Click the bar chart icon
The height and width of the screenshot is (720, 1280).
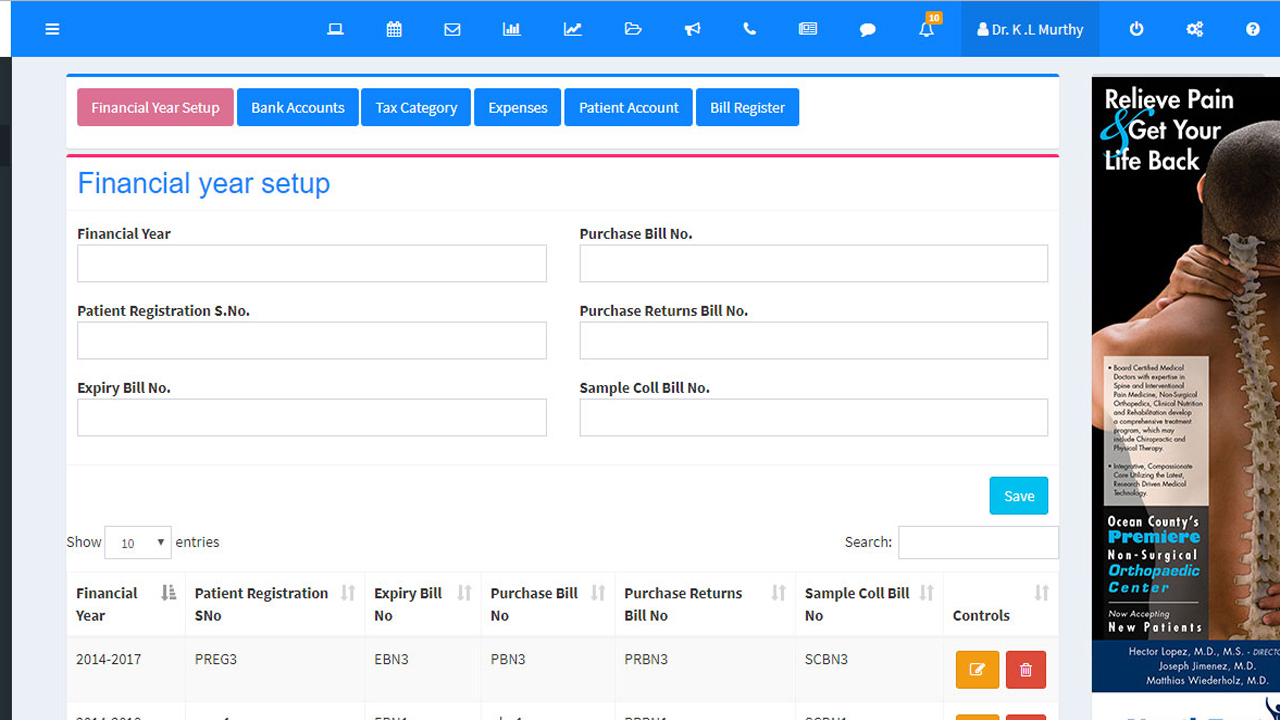(x=511, y=29)
